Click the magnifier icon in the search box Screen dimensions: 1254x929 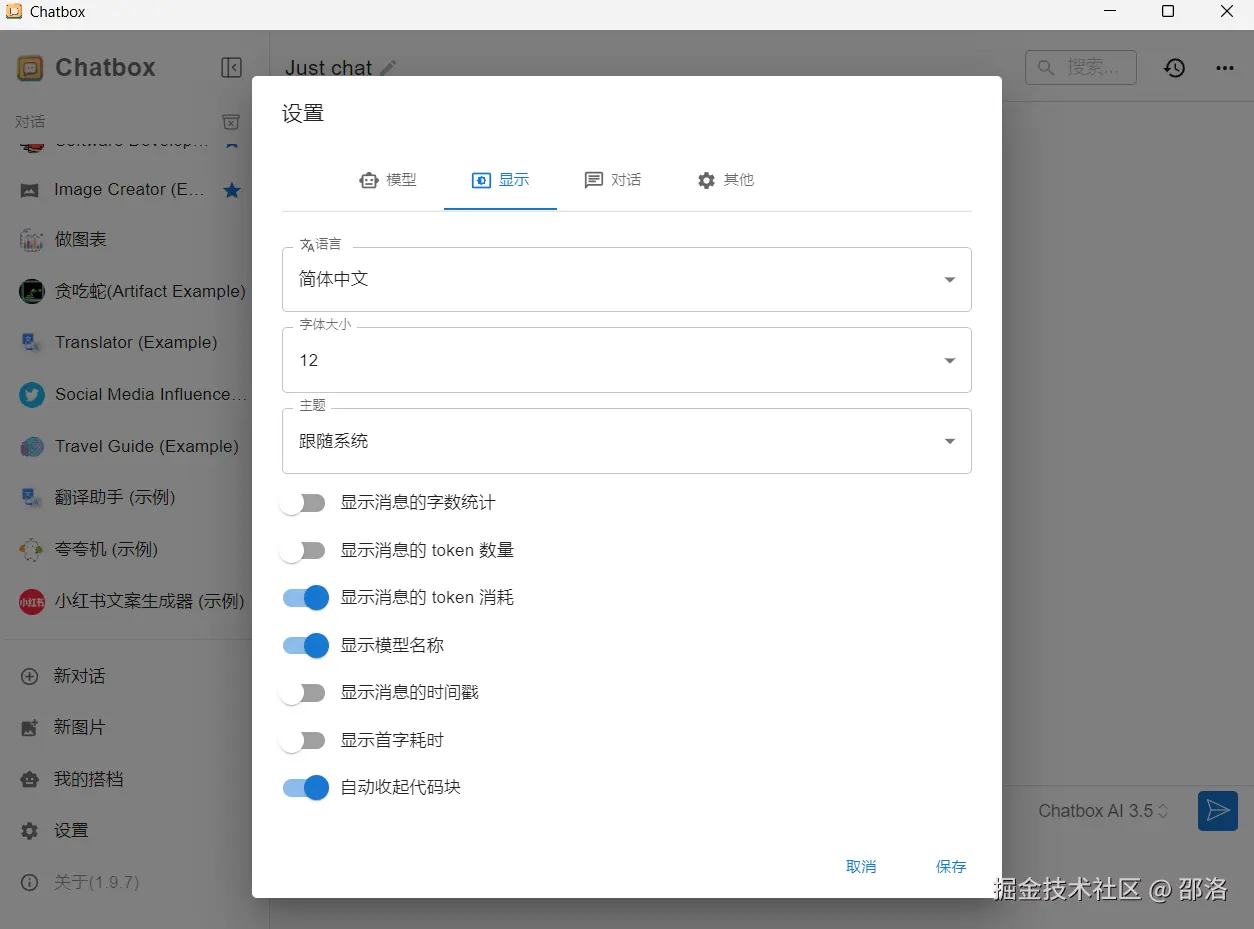pyautogui.click(x=1046, y=68)
